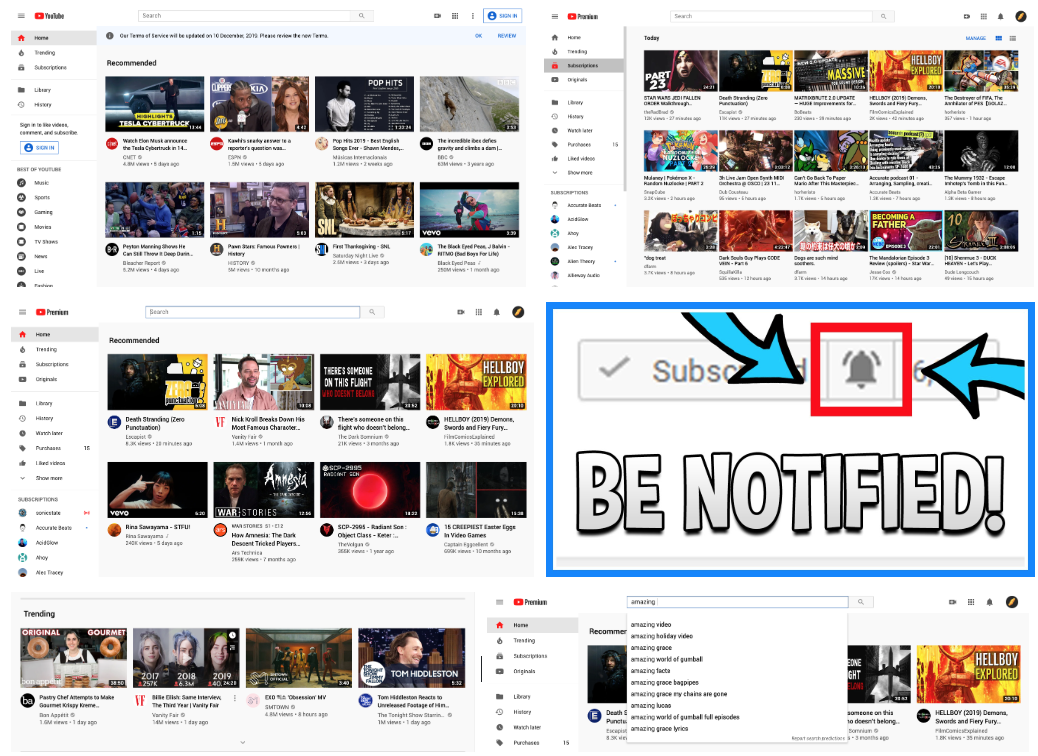This screenshot has width=1038, height=756.
Task: Open the account avatar above the Today subscriptions feed
Action: (1021, 17)
